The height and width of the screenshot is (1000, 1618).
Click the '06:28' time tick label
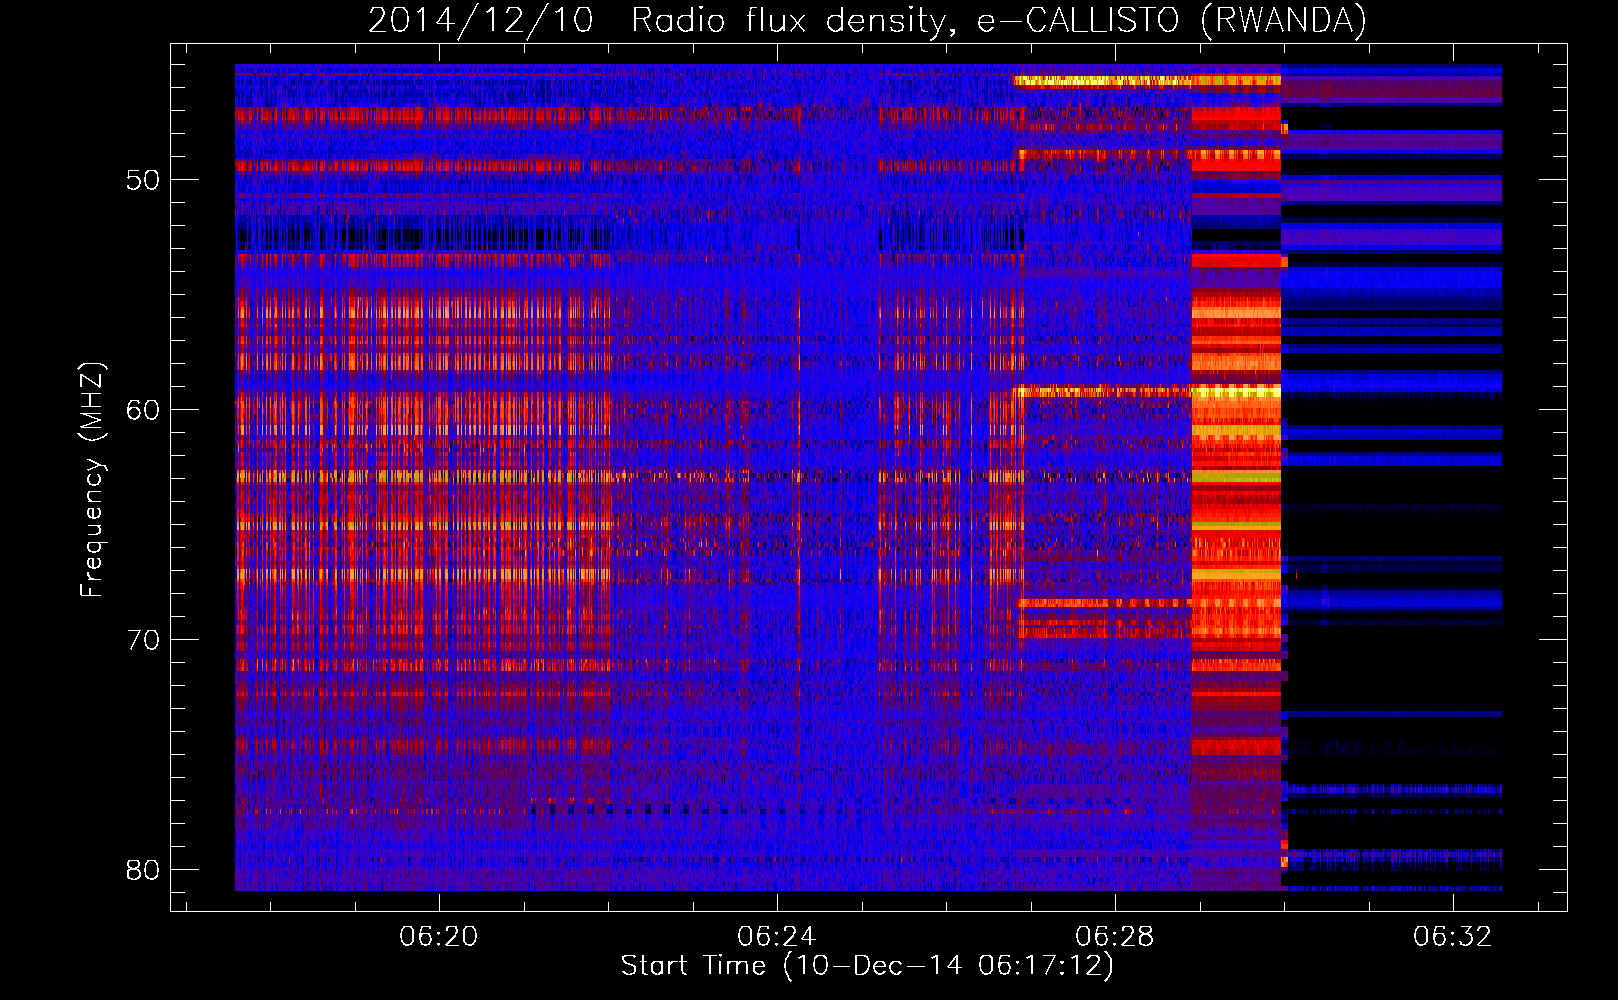[1115, 937]
